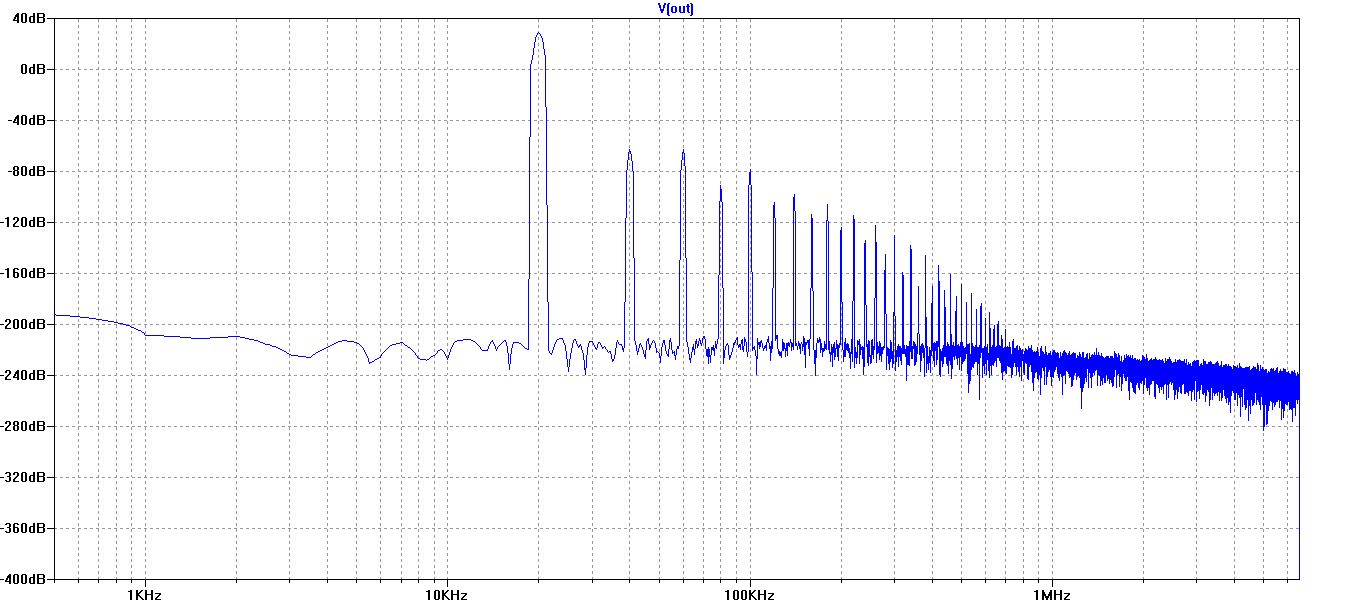Select the 0dB axis label
Image resolution: width=1362 pixels, height=605 pixels.
(34, 70)
